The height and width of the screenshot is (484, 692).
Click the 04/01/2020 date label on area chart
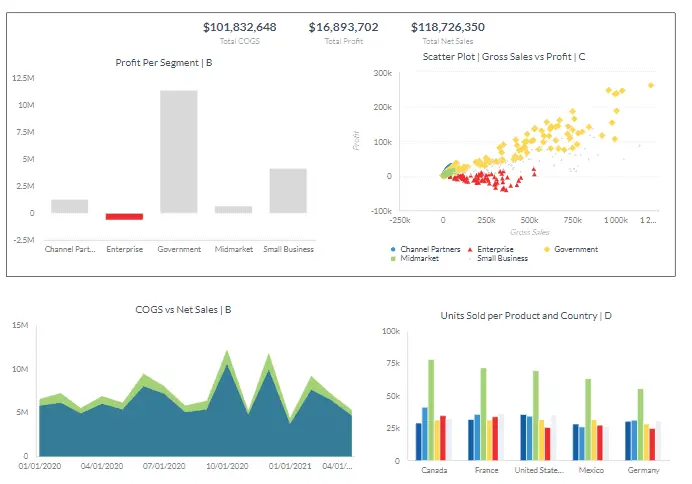point(102,466)
